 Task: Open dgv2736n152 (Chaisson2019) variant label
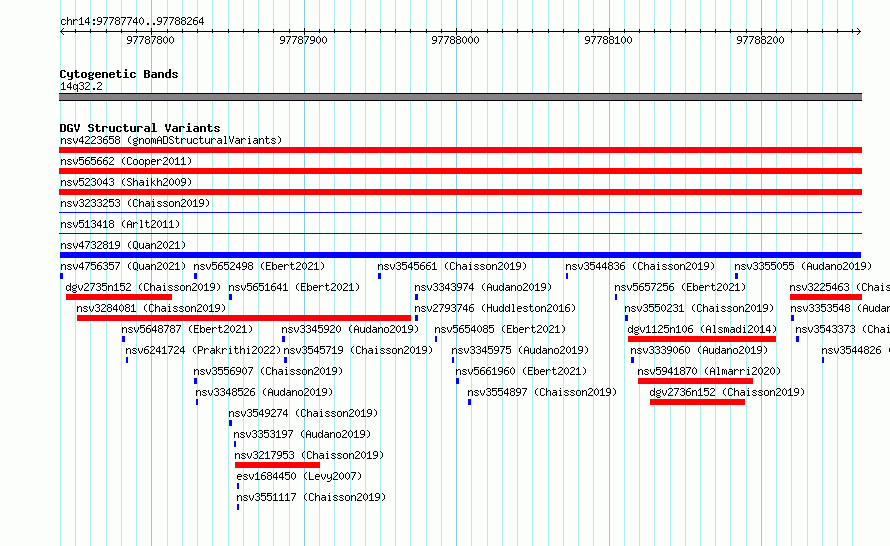728,392
